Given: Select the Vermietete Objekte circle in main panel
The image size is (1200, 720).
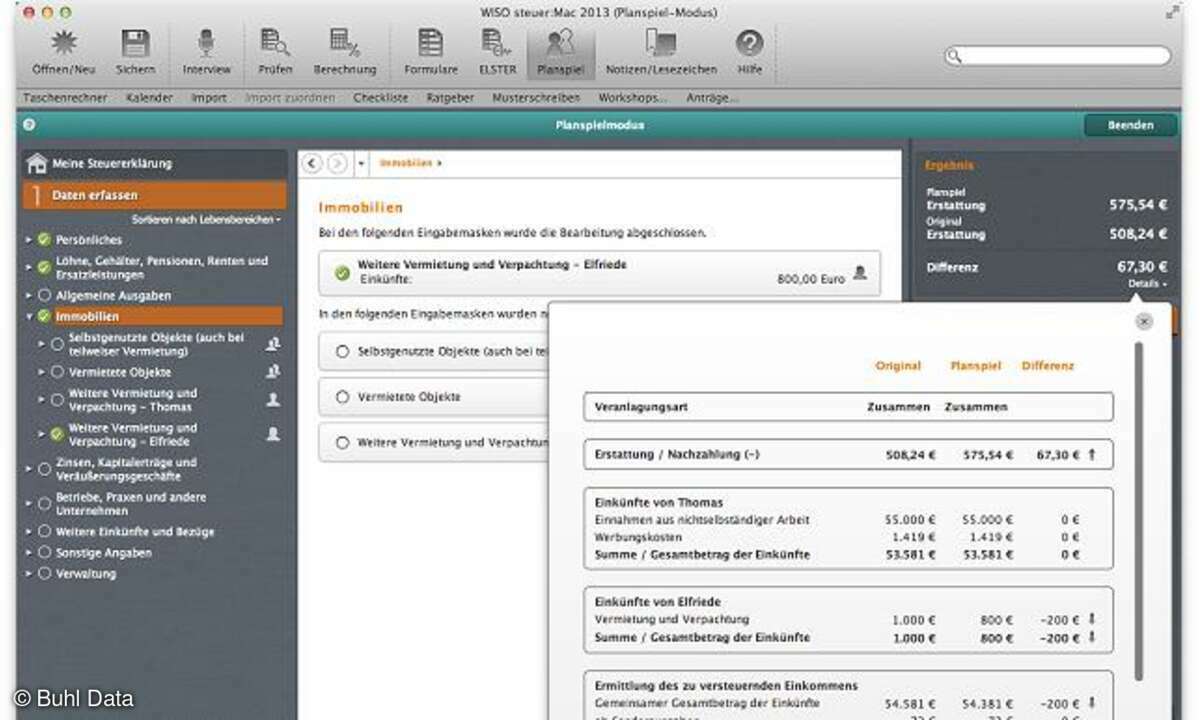Looking at the screenshot, I should click(343, 397).
